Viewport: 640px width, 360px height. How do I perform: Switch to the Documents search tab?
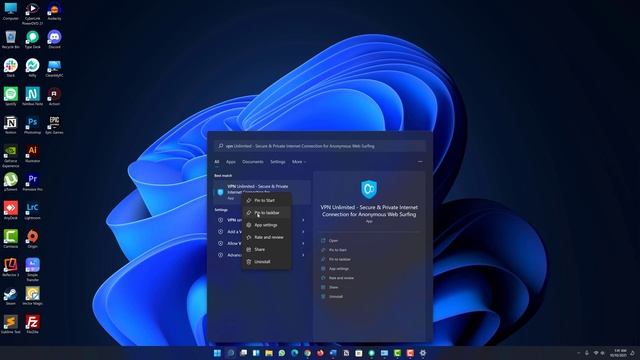[253, 162]
